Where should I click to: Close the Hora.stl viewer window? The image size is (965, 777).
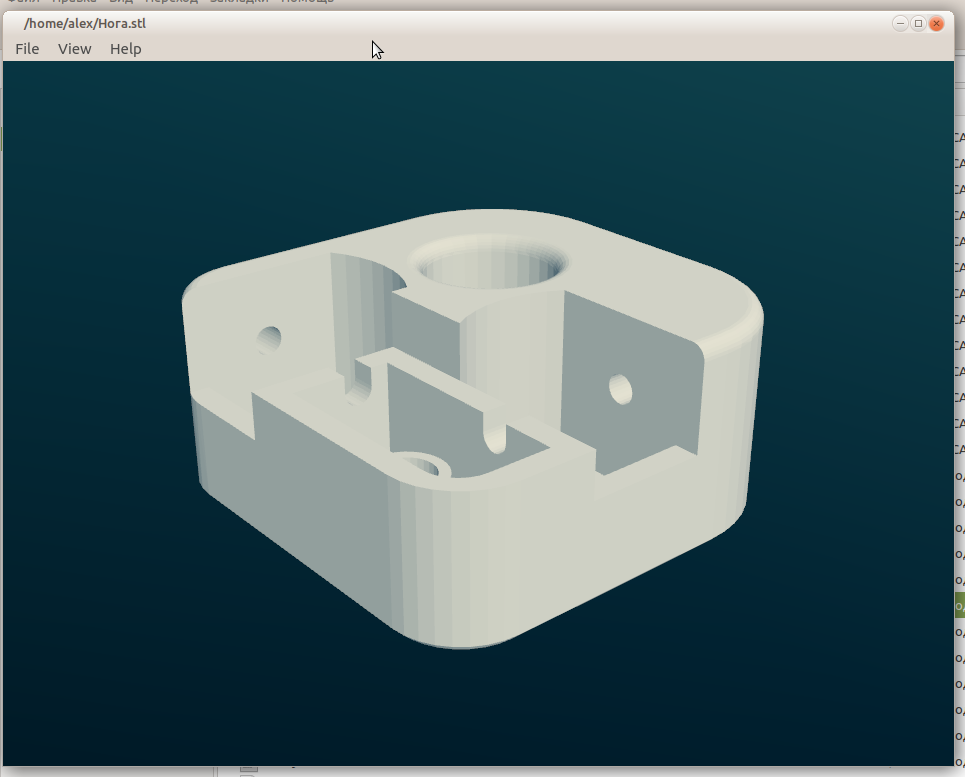(936, 23)
